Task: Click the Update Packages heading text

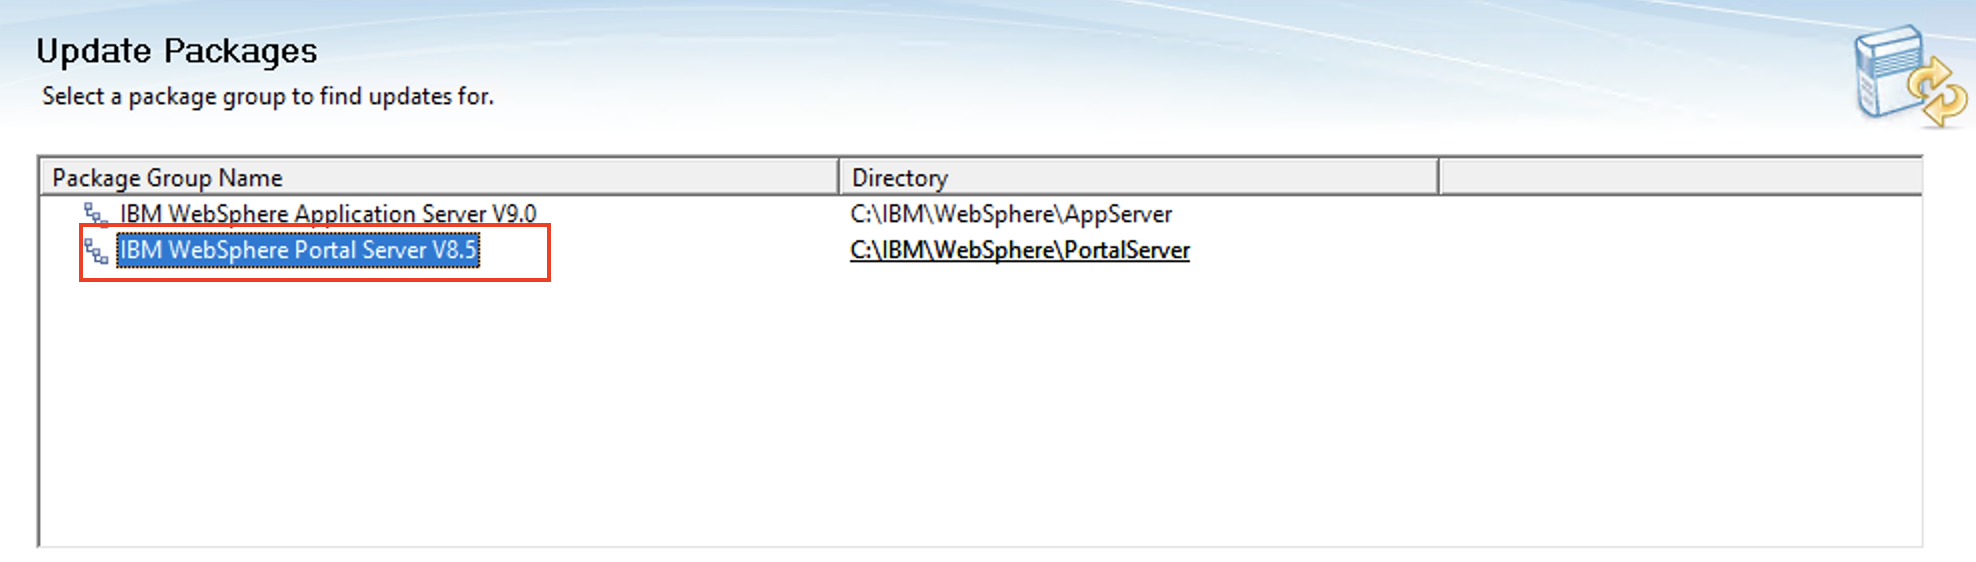Action: [176, 51]
